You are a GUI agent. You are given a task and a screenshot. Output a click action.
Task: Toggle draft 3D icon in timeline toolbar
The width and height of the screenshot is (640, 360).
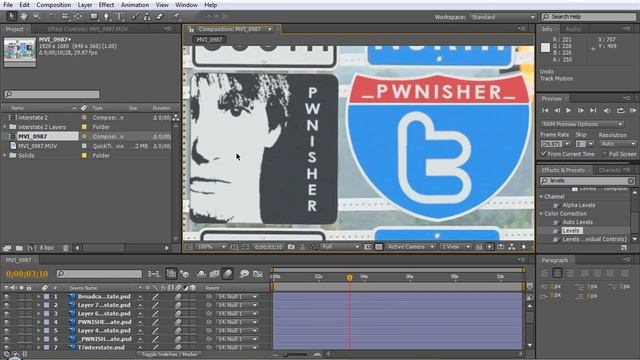click(x=185, y=274)
